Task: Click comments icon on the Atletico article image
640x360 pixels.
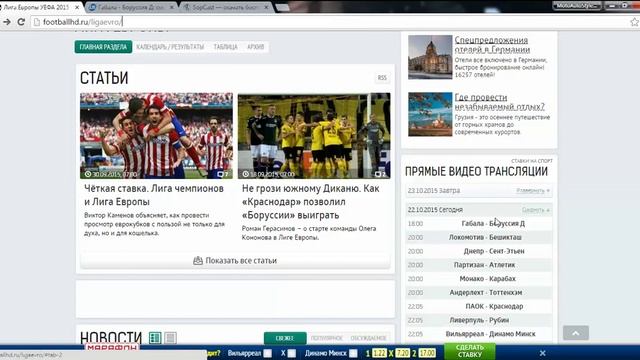Action: point(220,174)
